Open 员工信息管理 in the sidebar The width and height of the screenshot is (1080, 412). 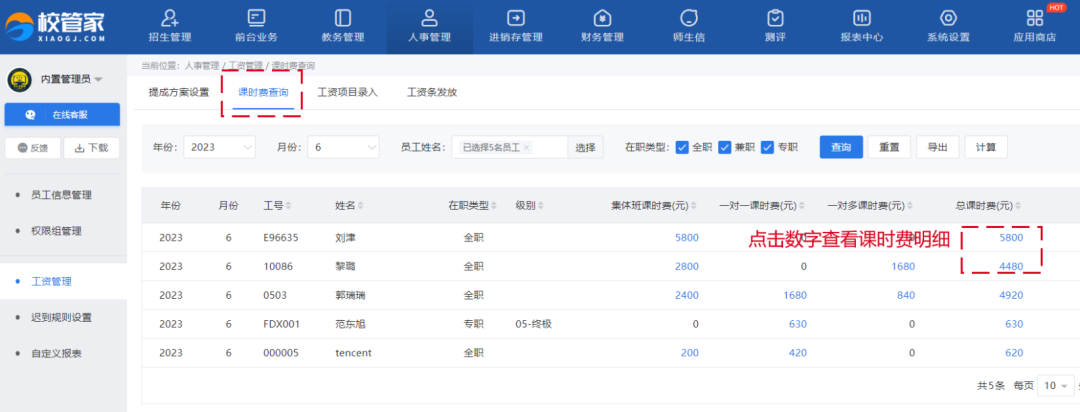coord(75,194)
